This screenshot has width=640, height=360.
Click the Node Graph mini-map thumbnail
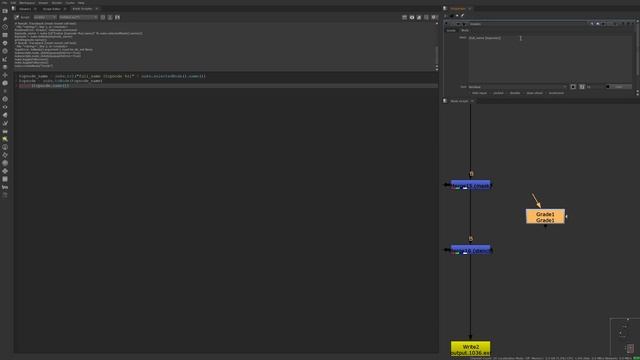coord(624,337)
